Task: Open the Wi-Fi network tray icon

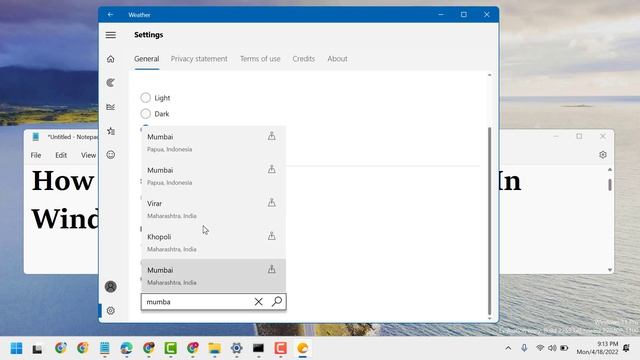Action: [540, 348]
